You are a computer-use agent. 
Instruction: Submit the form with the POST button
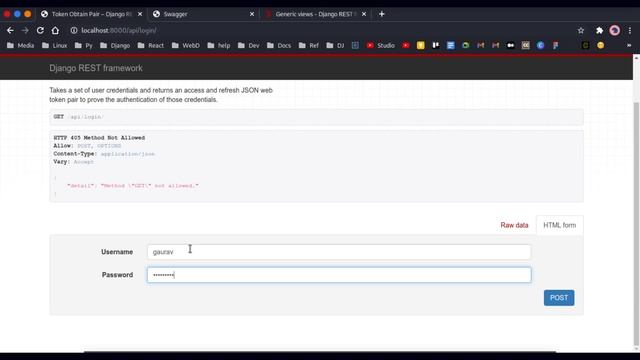coord(559,298)
